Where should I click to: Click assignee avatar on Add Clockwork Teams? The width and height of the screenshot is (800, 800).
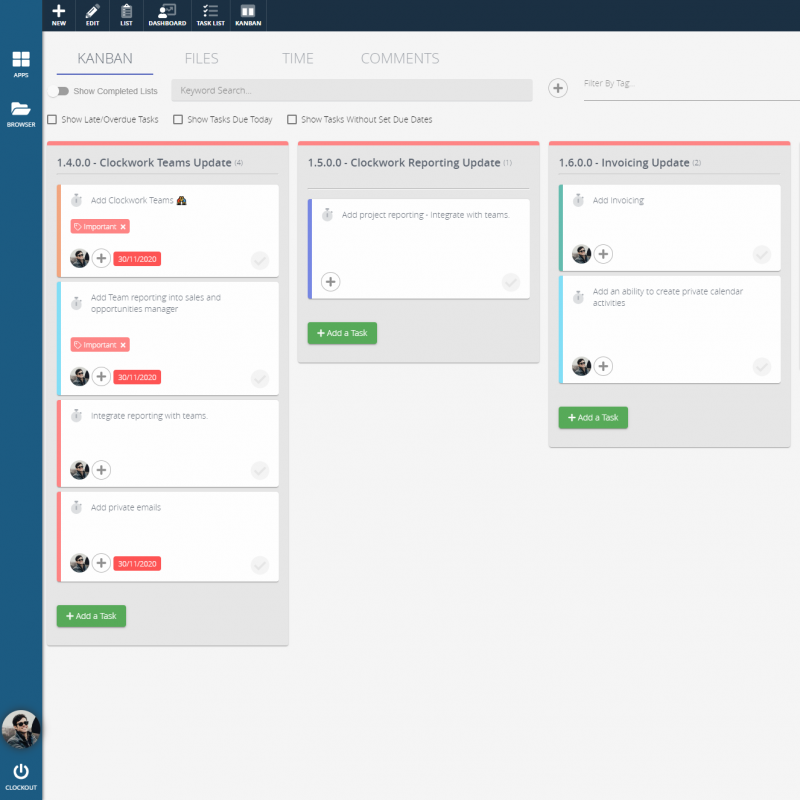pyautogui.click(x=80, y=258)
